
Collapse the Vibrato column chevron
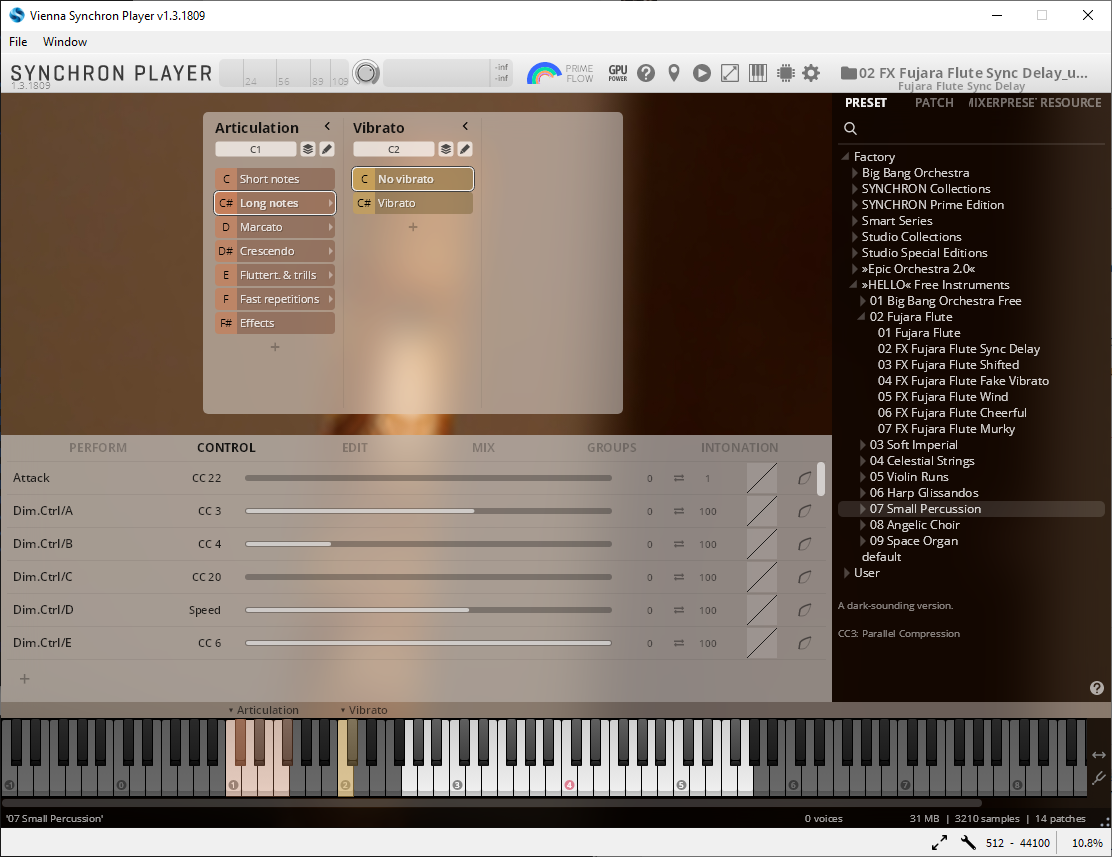pos(465,126)
